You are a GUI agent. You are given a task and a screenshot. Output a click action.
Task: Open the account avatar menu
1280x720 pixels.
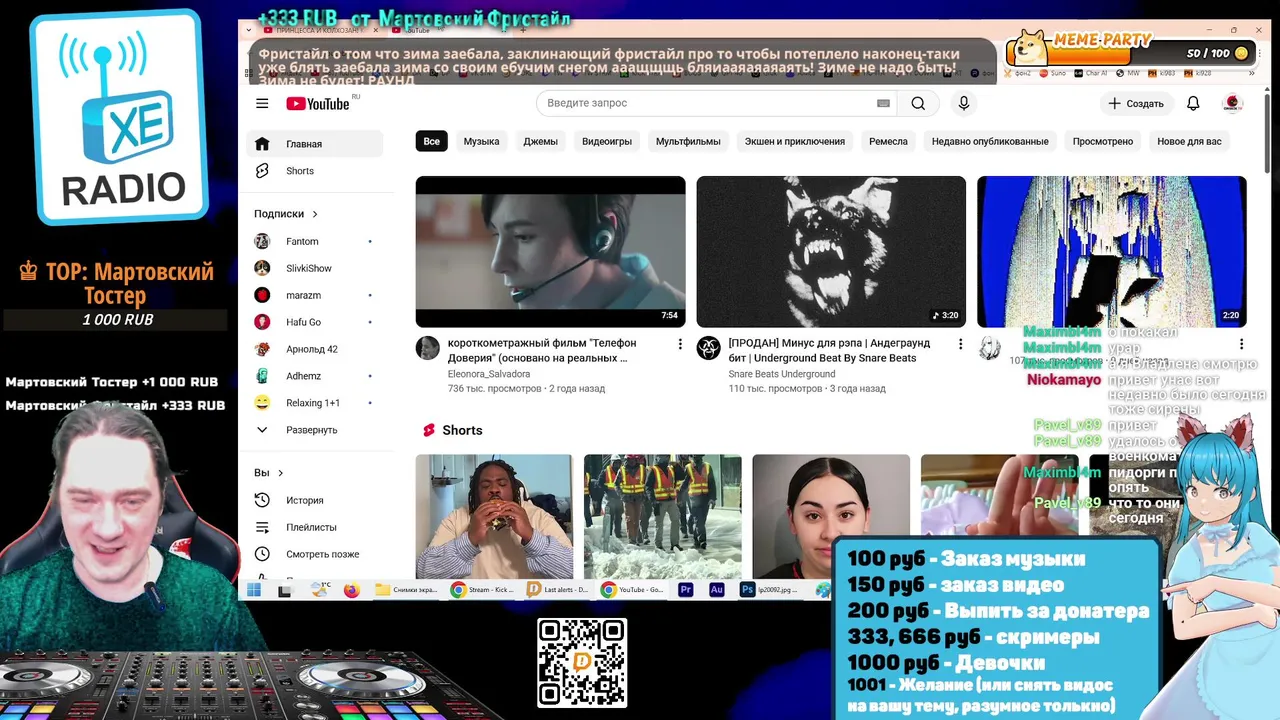point(1232,103)
